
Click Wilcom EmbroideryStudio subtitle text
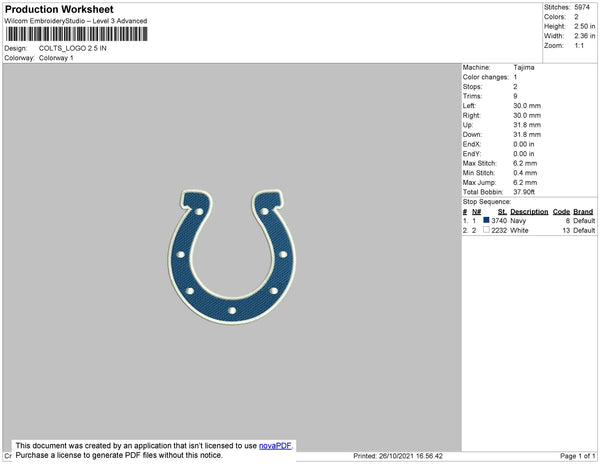76,21
